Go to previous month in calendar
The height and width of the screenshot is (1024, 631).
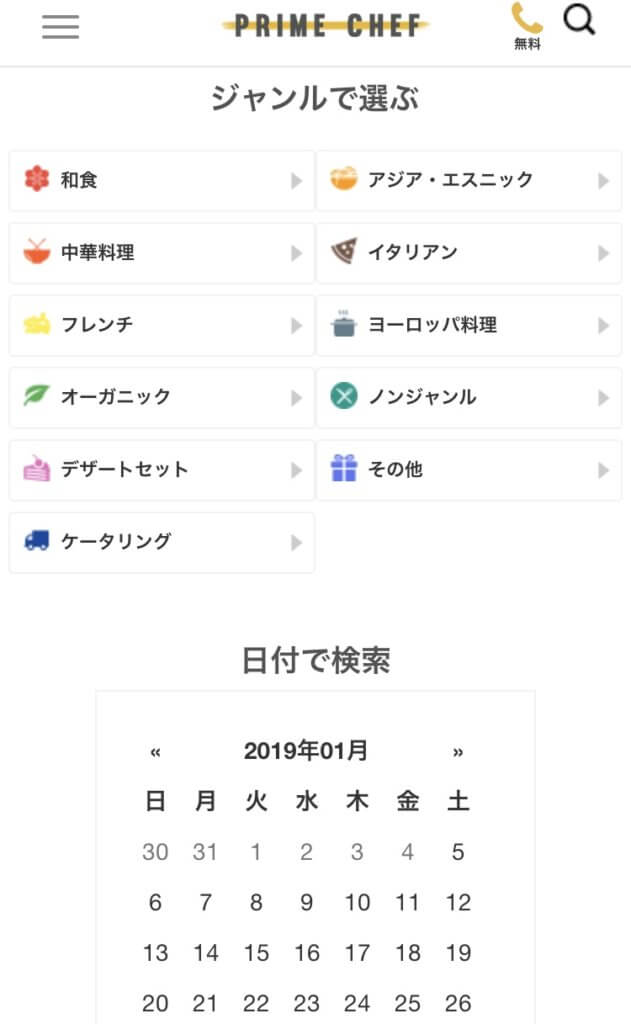click(155, 752)
